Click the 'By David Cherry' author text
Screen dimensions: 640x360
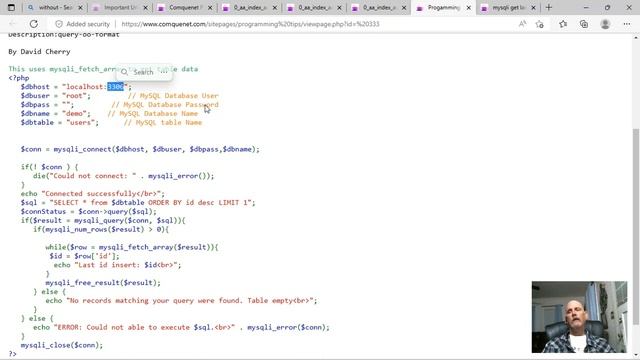click(x=39, y=51)
